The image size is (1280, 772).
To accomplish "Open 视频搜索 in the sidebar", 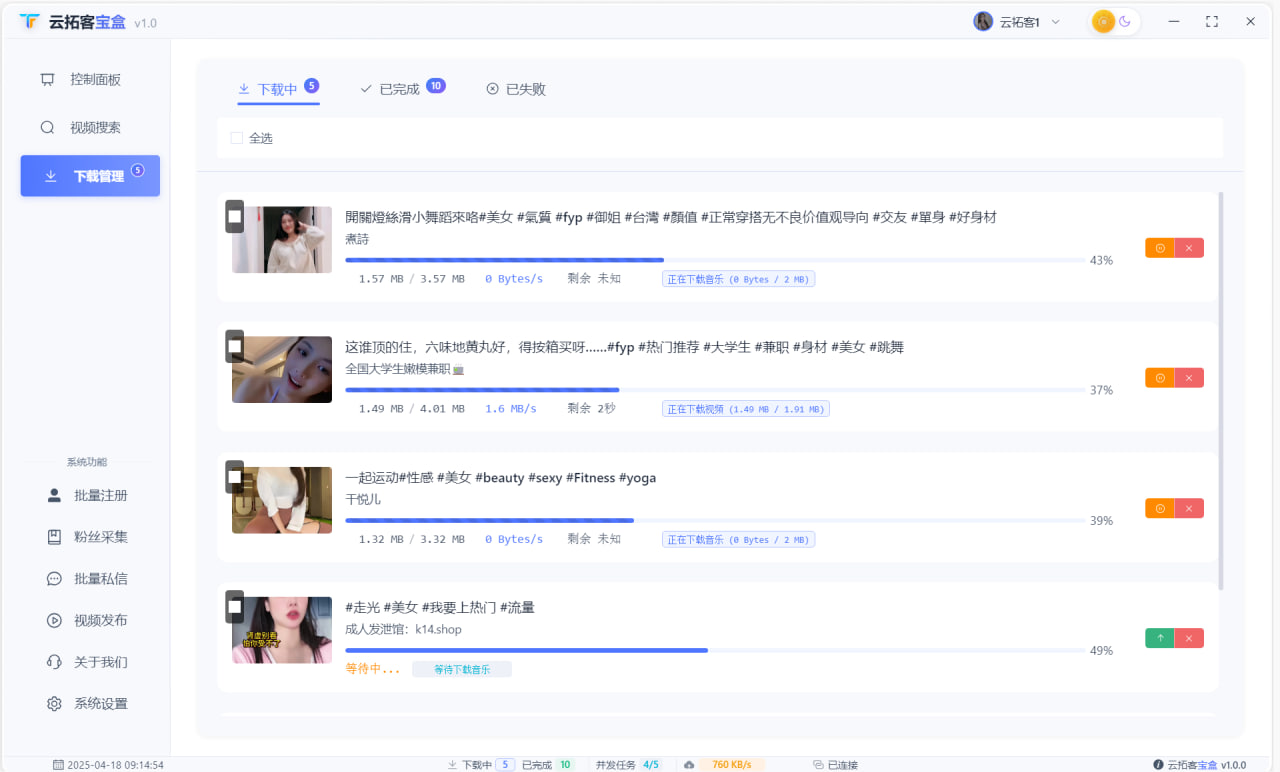I will [95, 128].
